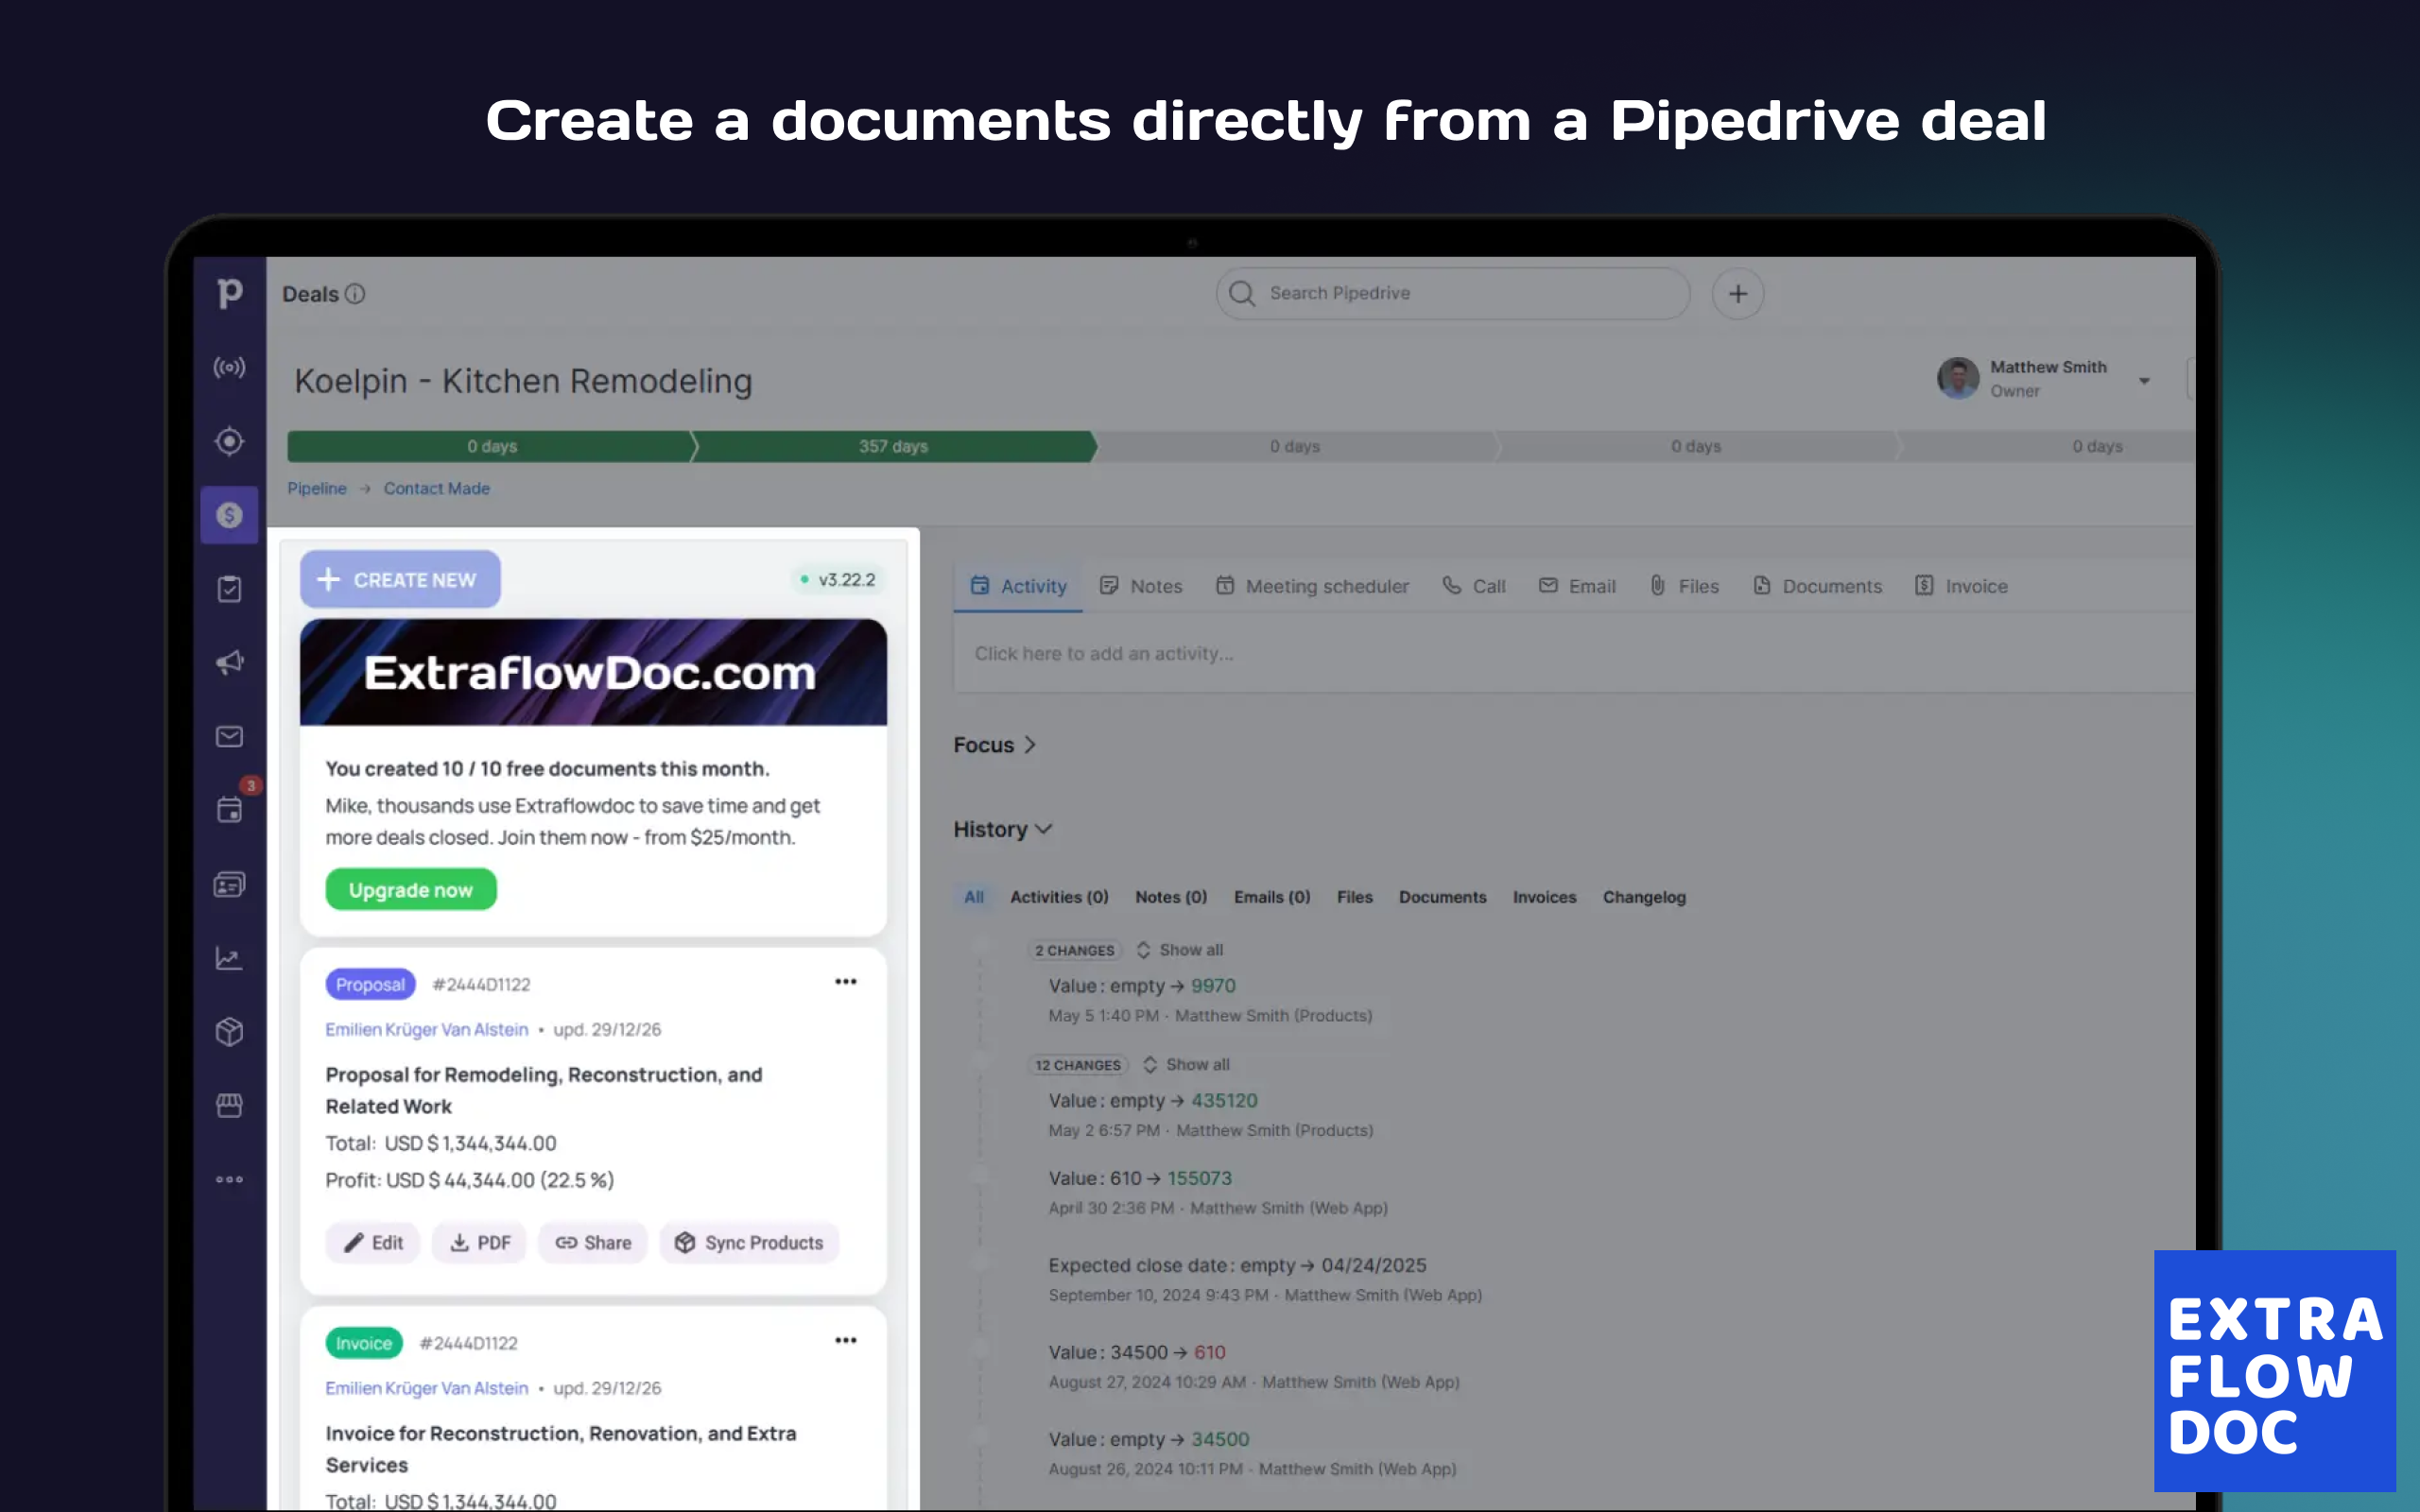
Task: Open the Insights chart sidebar icon
Action: tap(229, 958)
